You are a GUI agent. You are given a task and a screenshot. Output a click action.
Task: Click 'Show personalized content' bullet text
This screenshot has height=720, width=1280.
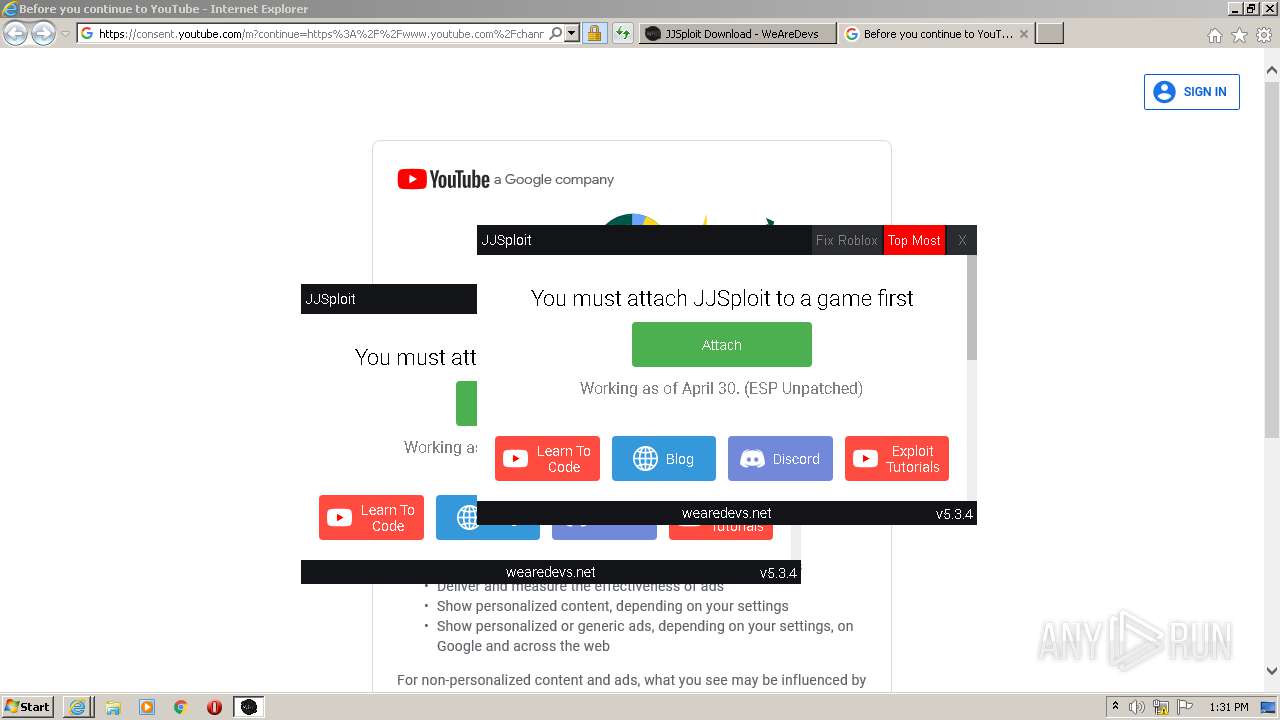coord(613,606)
